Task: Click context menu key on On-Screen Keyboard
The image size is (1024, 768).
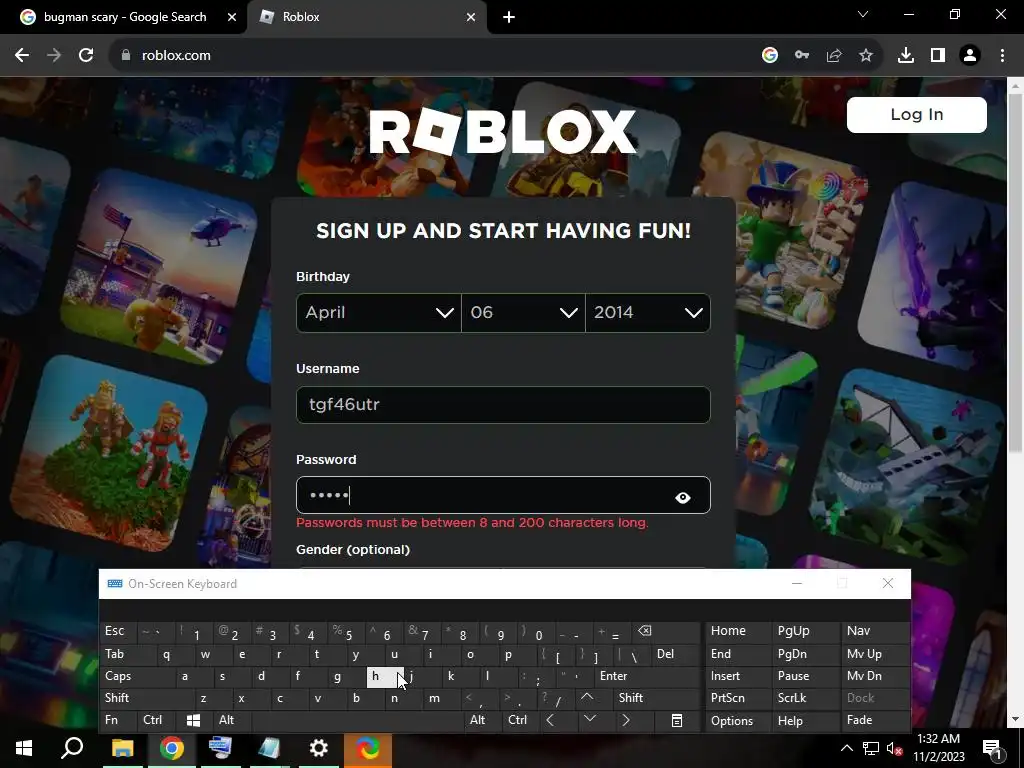Action: click(x=677, y=720)
